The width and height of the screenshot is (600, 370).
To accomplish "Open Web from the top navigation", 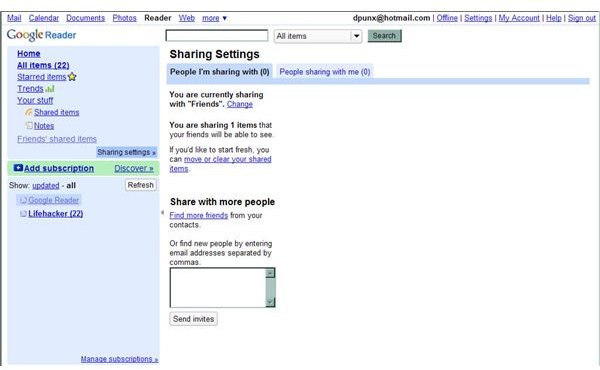I will point(187,18).
